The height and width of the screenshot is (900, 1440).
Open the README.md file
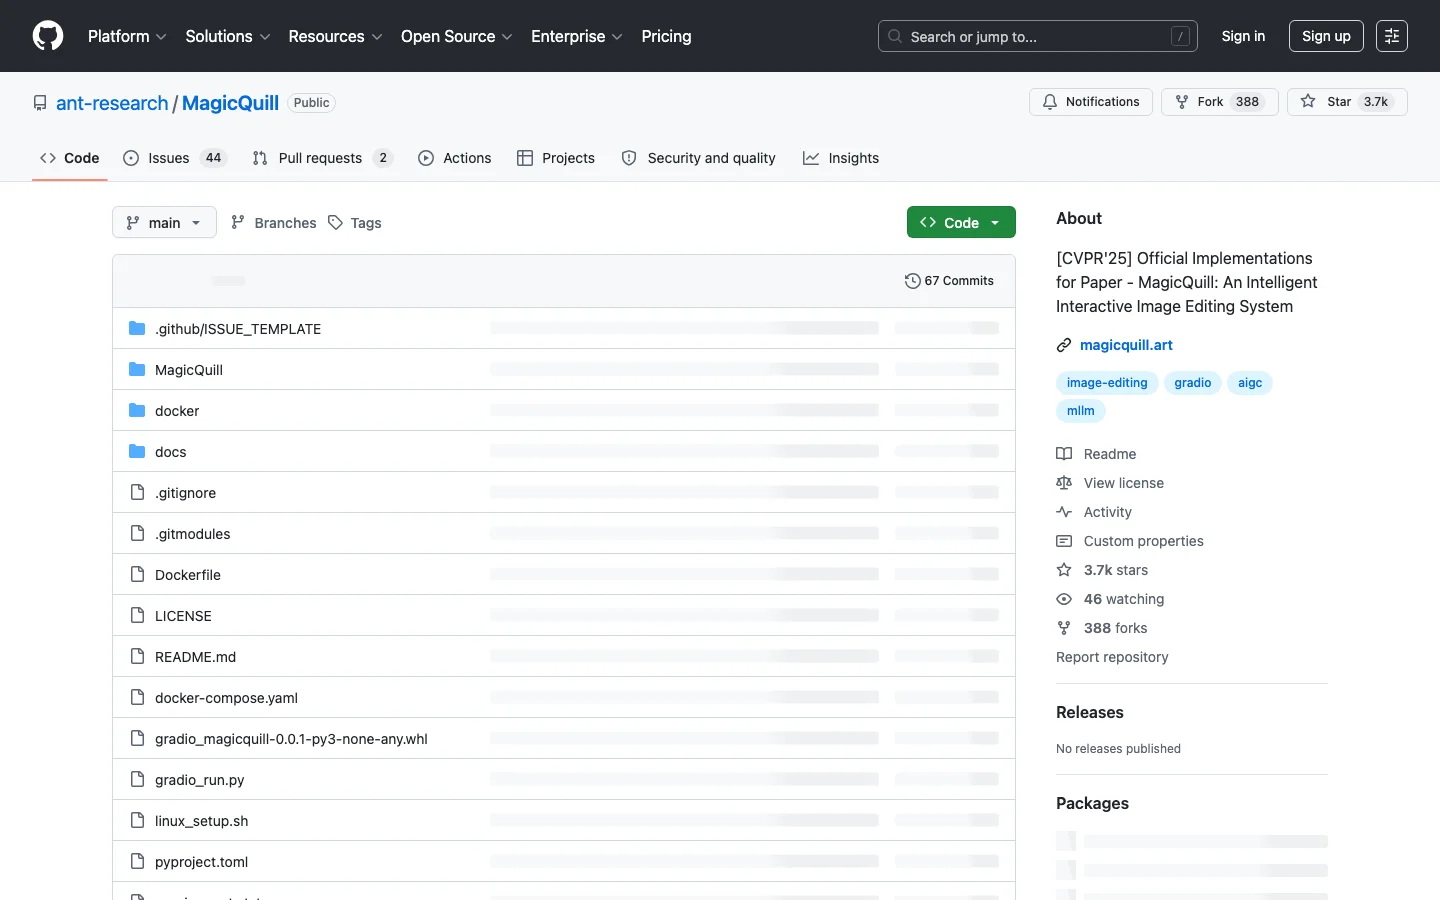(196, 657)
